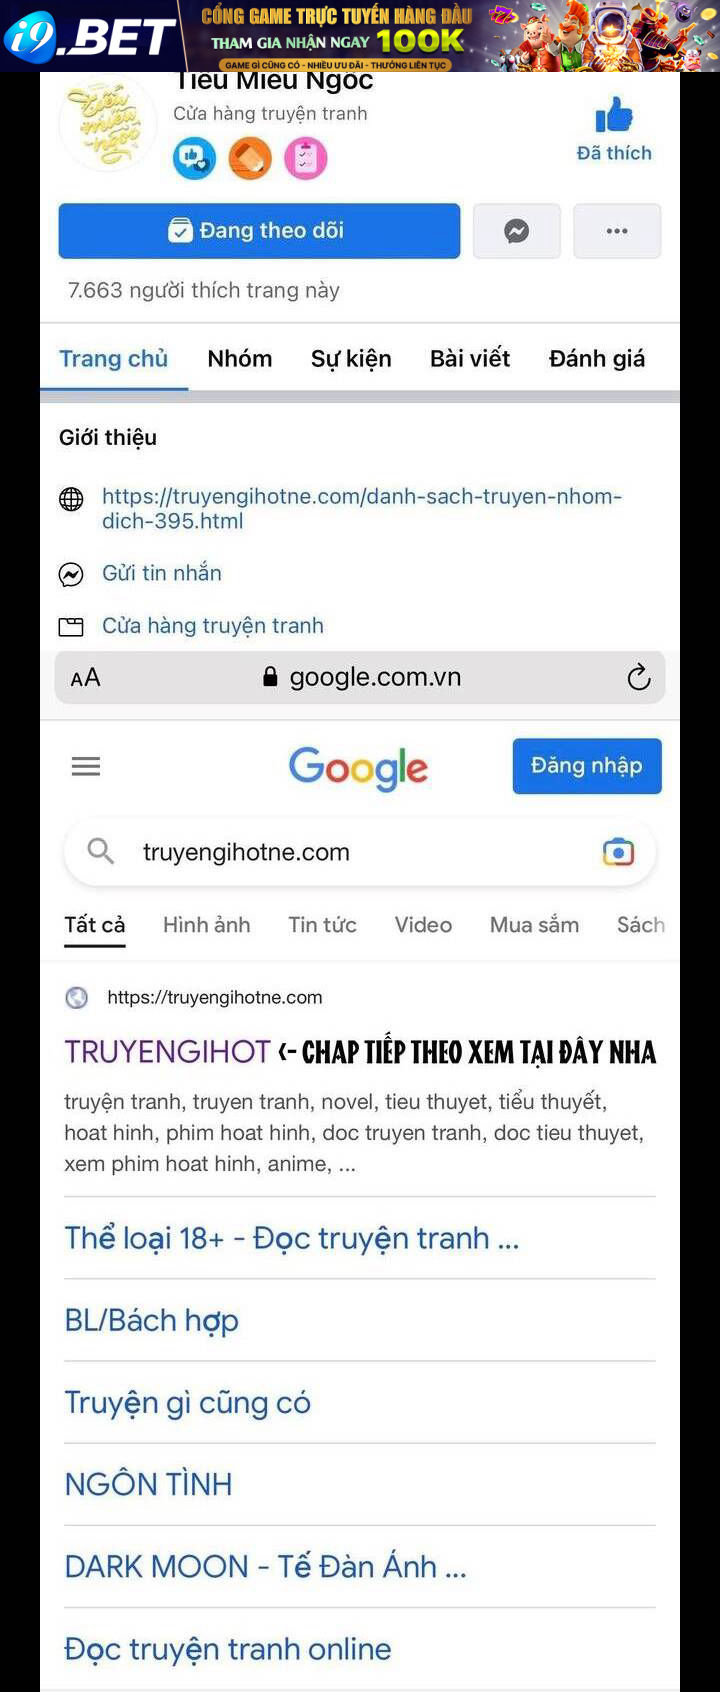Reload the page with the refresh icon
Image resolution: width=720 pixels, height=1692 pixels.
(638, 677)
